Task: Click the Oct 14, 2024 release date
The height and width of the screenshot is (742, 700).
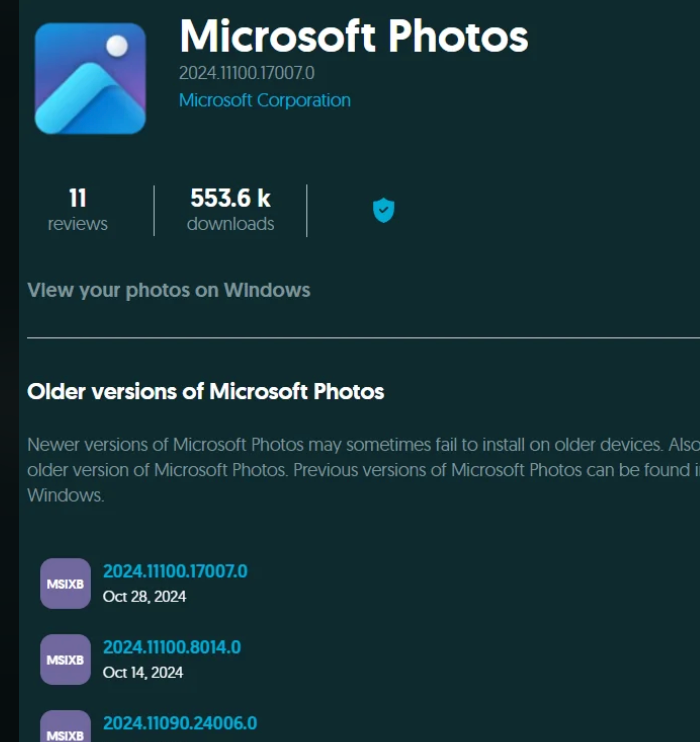Action: [143, 673]
